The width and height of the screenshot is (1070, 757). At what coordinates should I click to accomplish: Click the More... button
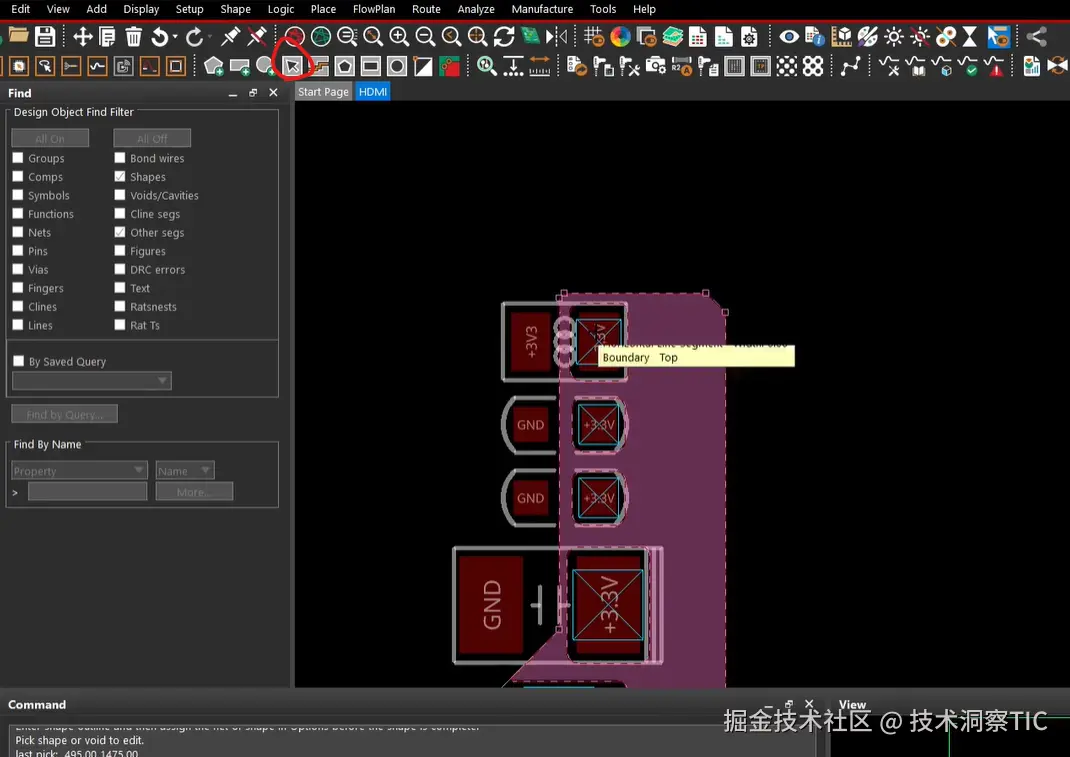[x=194, y=491]
